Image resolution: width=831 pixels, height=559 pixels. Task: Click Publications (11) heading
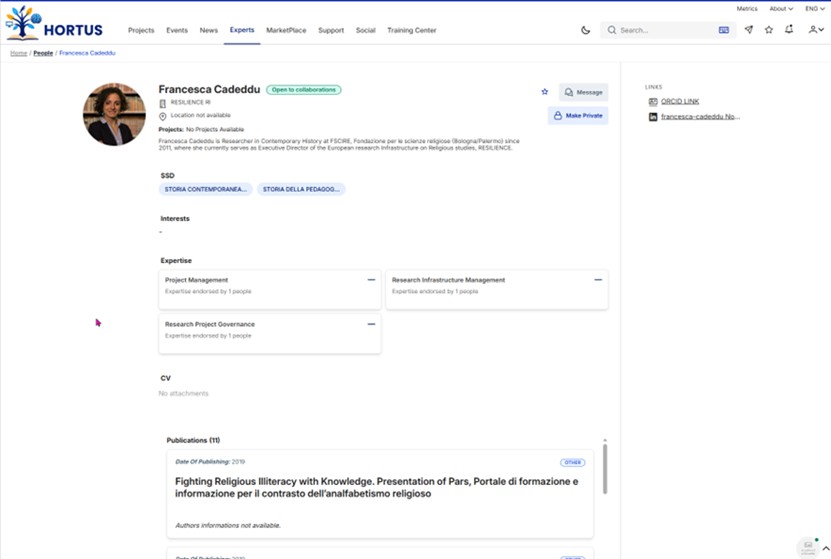(x=193, y=440)
